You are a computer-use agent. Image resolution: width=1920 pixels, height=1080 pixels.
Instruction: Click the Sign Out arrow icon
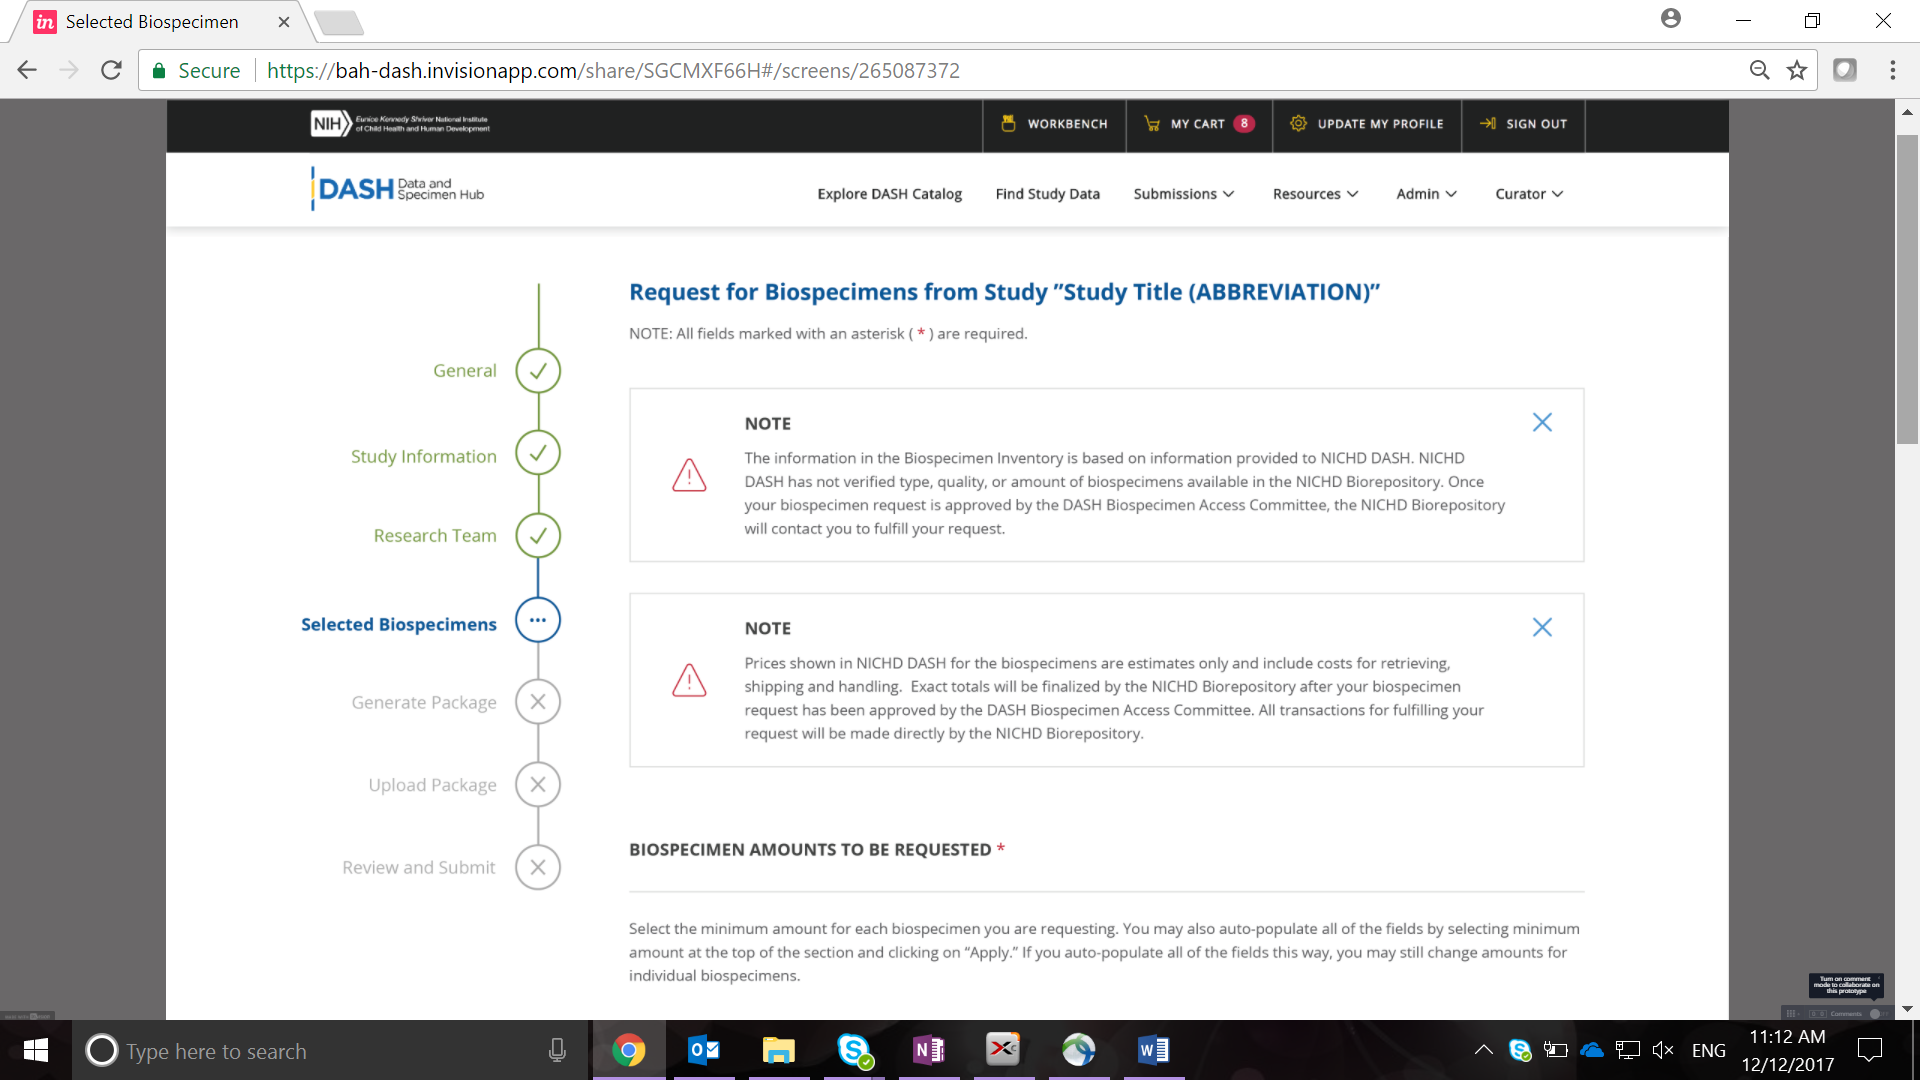[x=1487, y=123]
